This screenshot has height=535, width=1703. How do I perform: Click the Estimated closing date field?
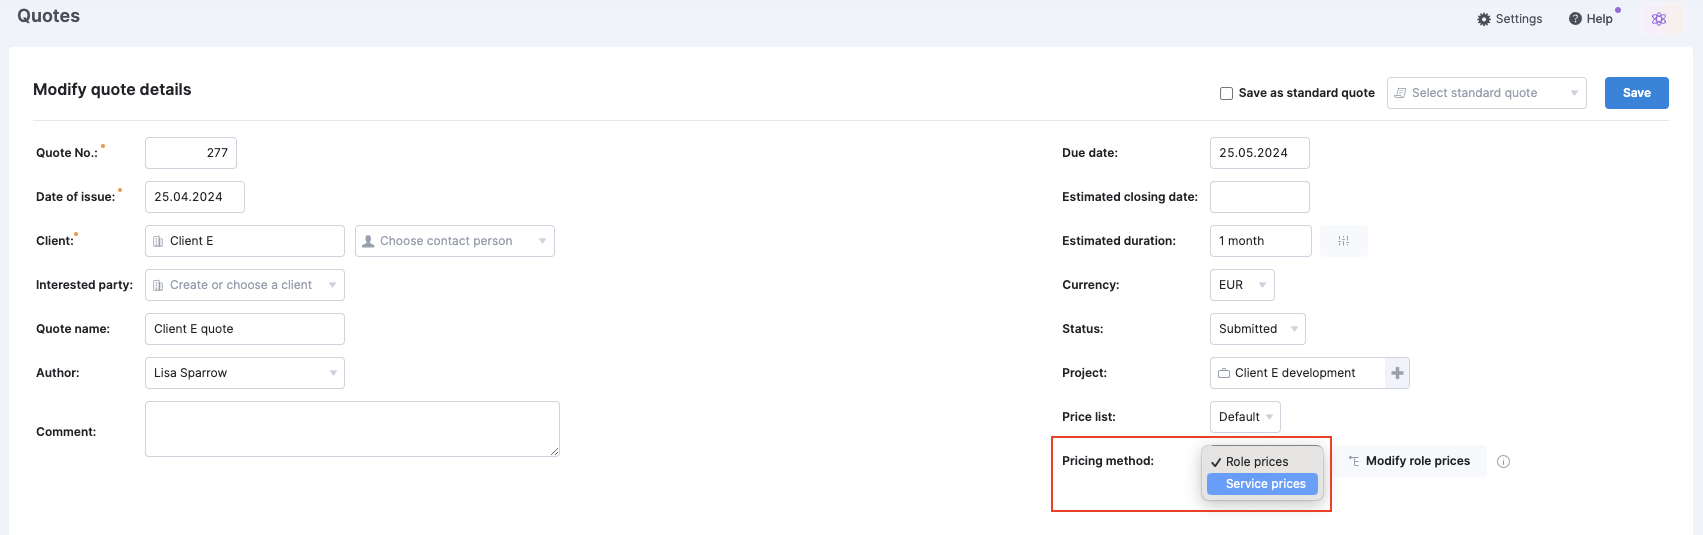pyautogui.click(x=1260, y=197)
